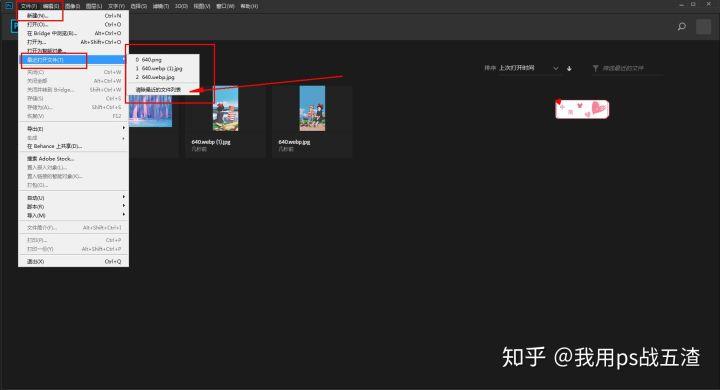Open the 视图(V) menu in the menu bar
The image size is (720, 390).
click(x=202, y=6)
